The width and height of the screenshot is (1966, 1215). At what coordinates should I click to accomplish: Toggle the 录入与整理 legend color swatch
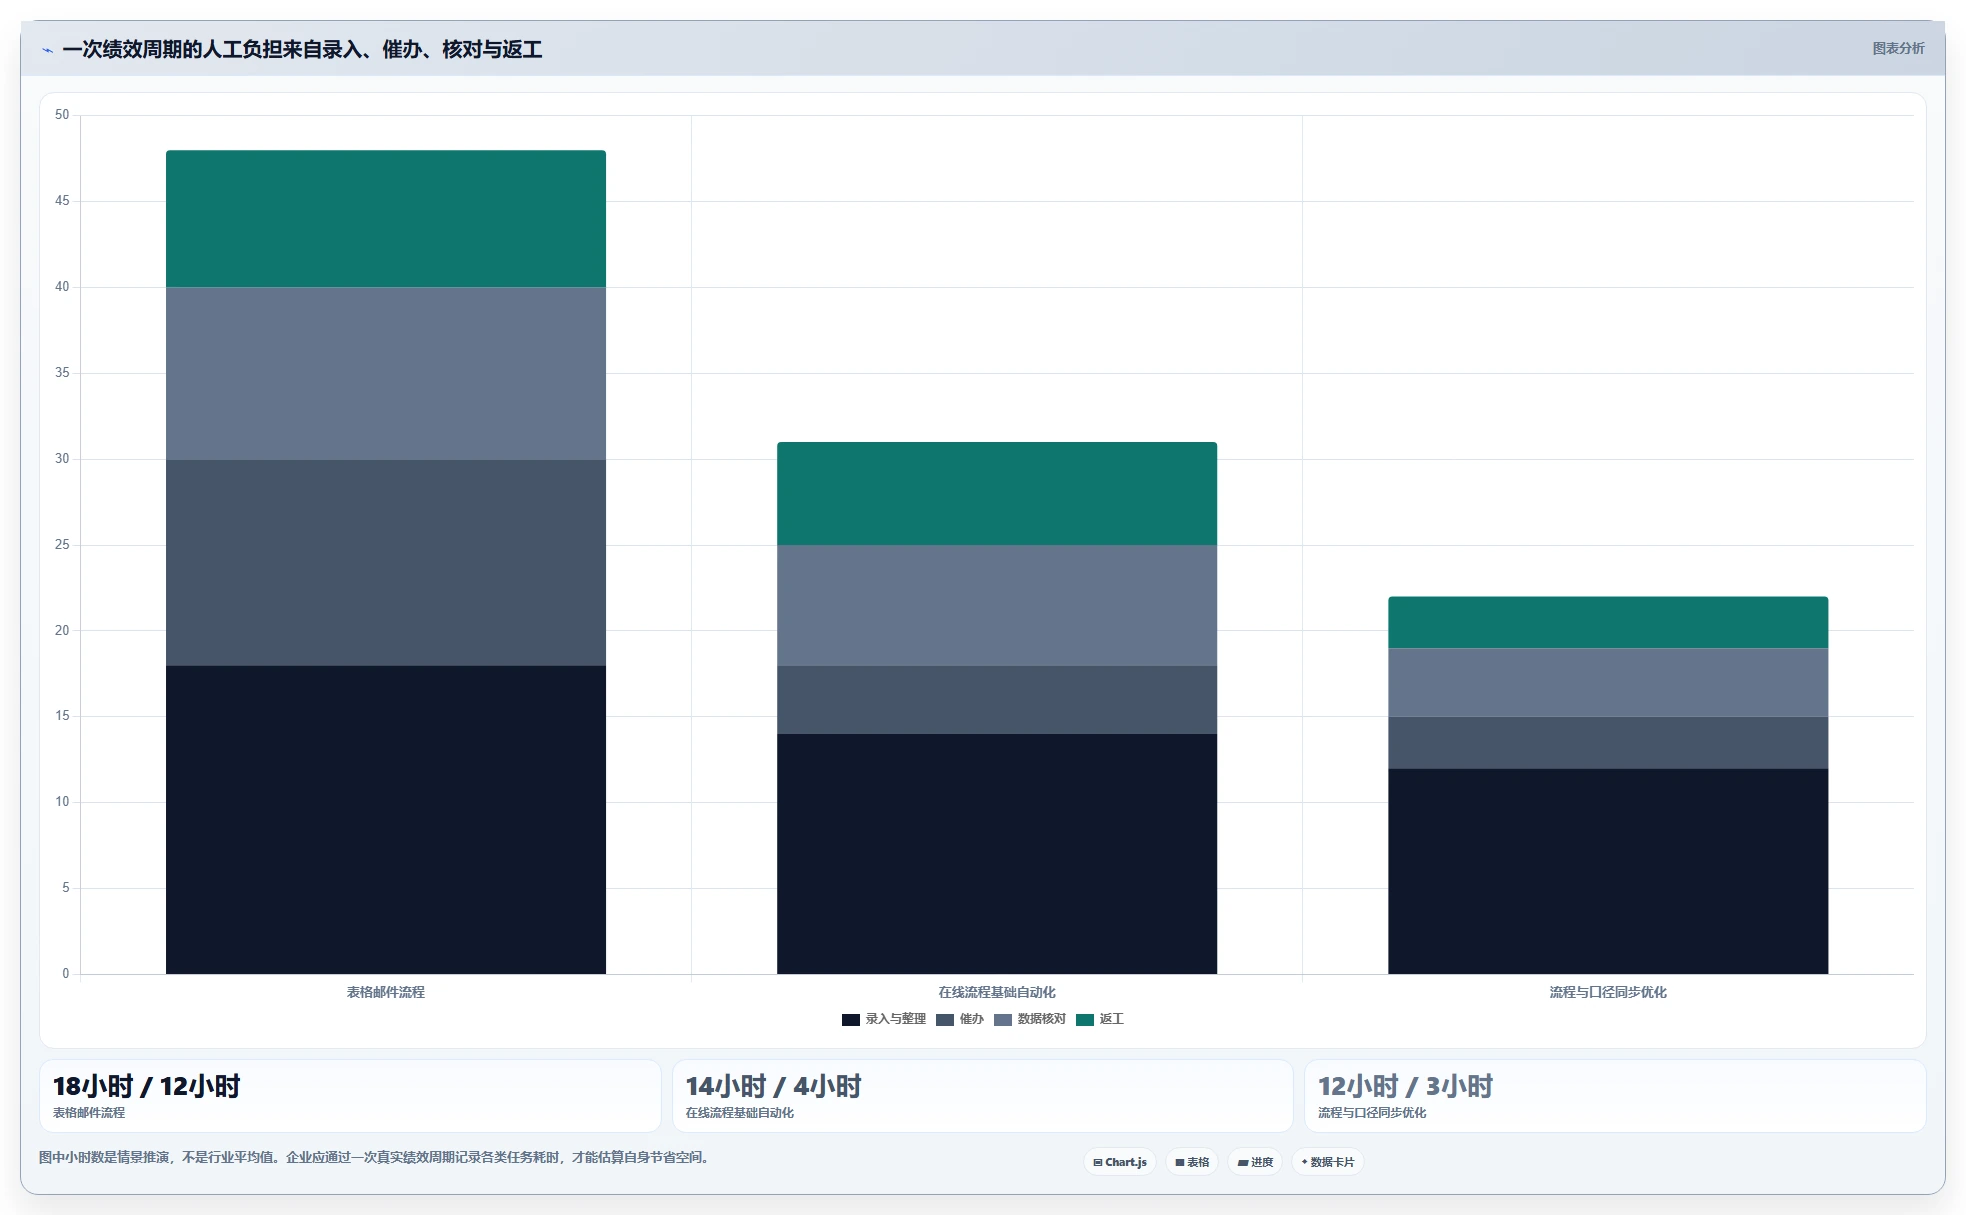click(x=851, y=1020)
